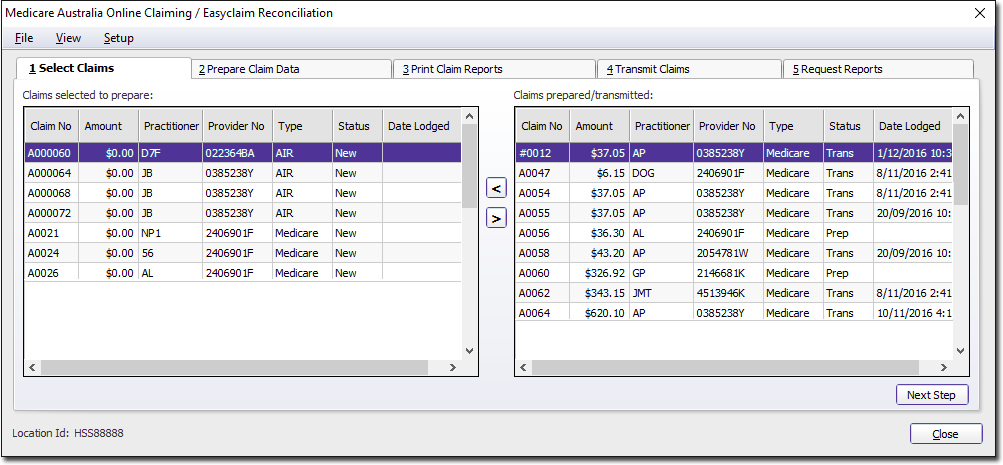Viewport: 1003px width, 465px height.
Task: Switch to 3 Print Claim Reports tab
Action: coord(494,69)
